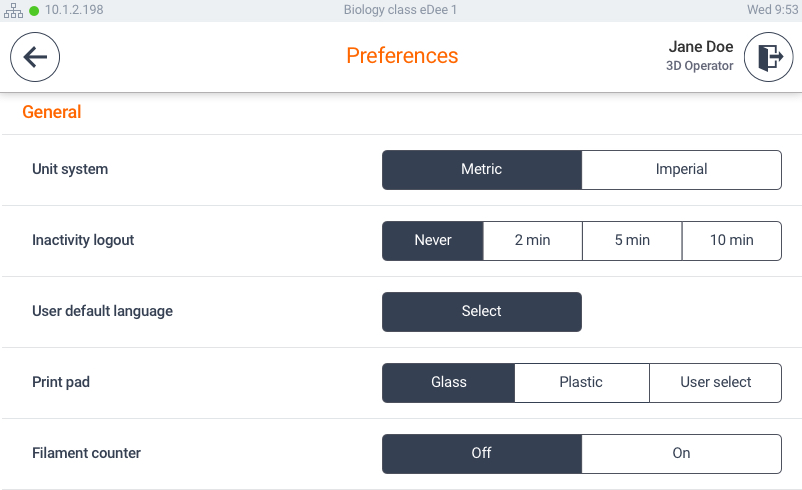This screenshot has height=490, width=802.
Task: Click the 10.1.2.198 IP address
Action: click(x=74, y=10)
